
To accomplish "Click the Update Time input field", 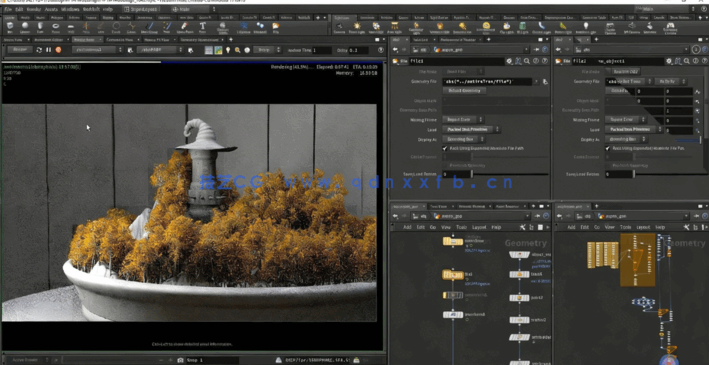I will click(321, 50).
